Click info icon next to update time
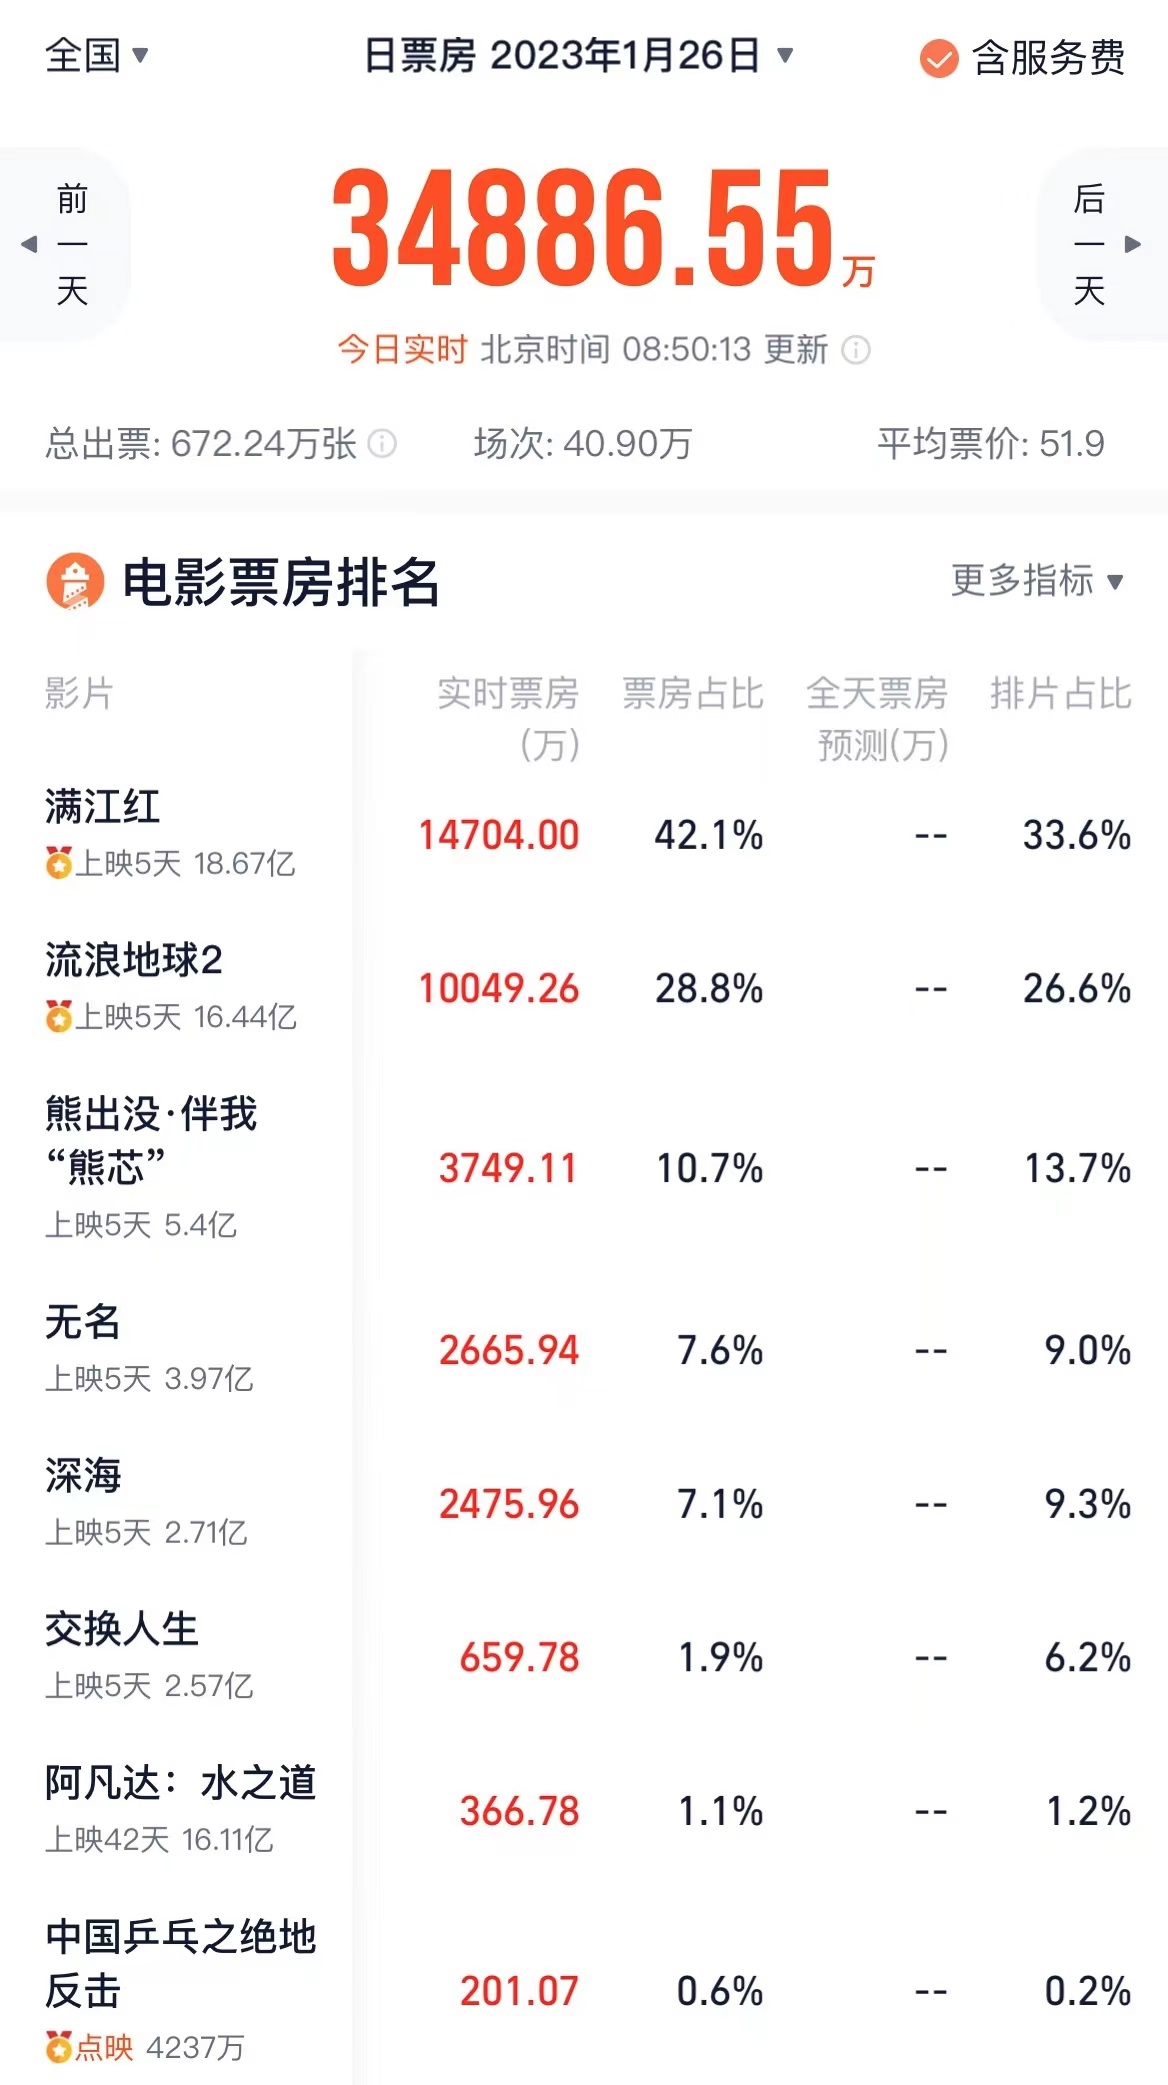The image size is (1168, 2085). coord(856,350)
